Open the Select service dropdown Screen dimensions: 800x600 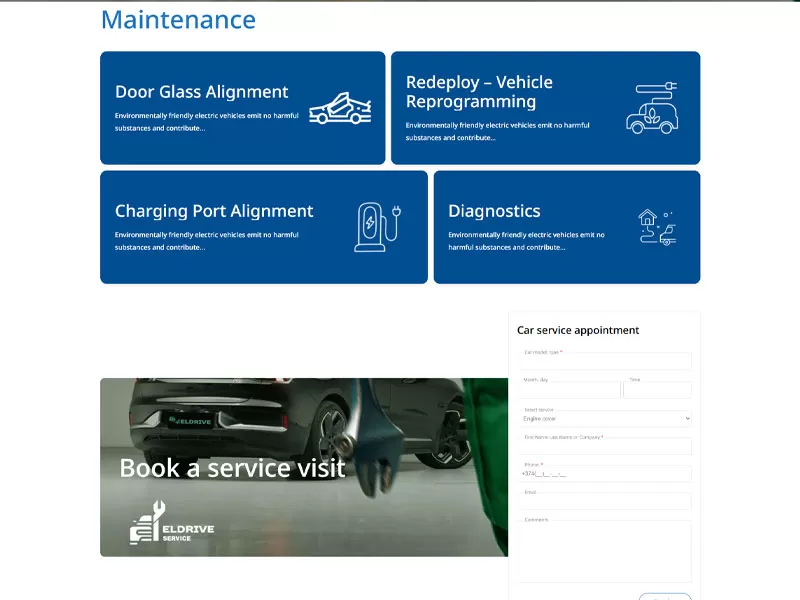tap(605, 419)
